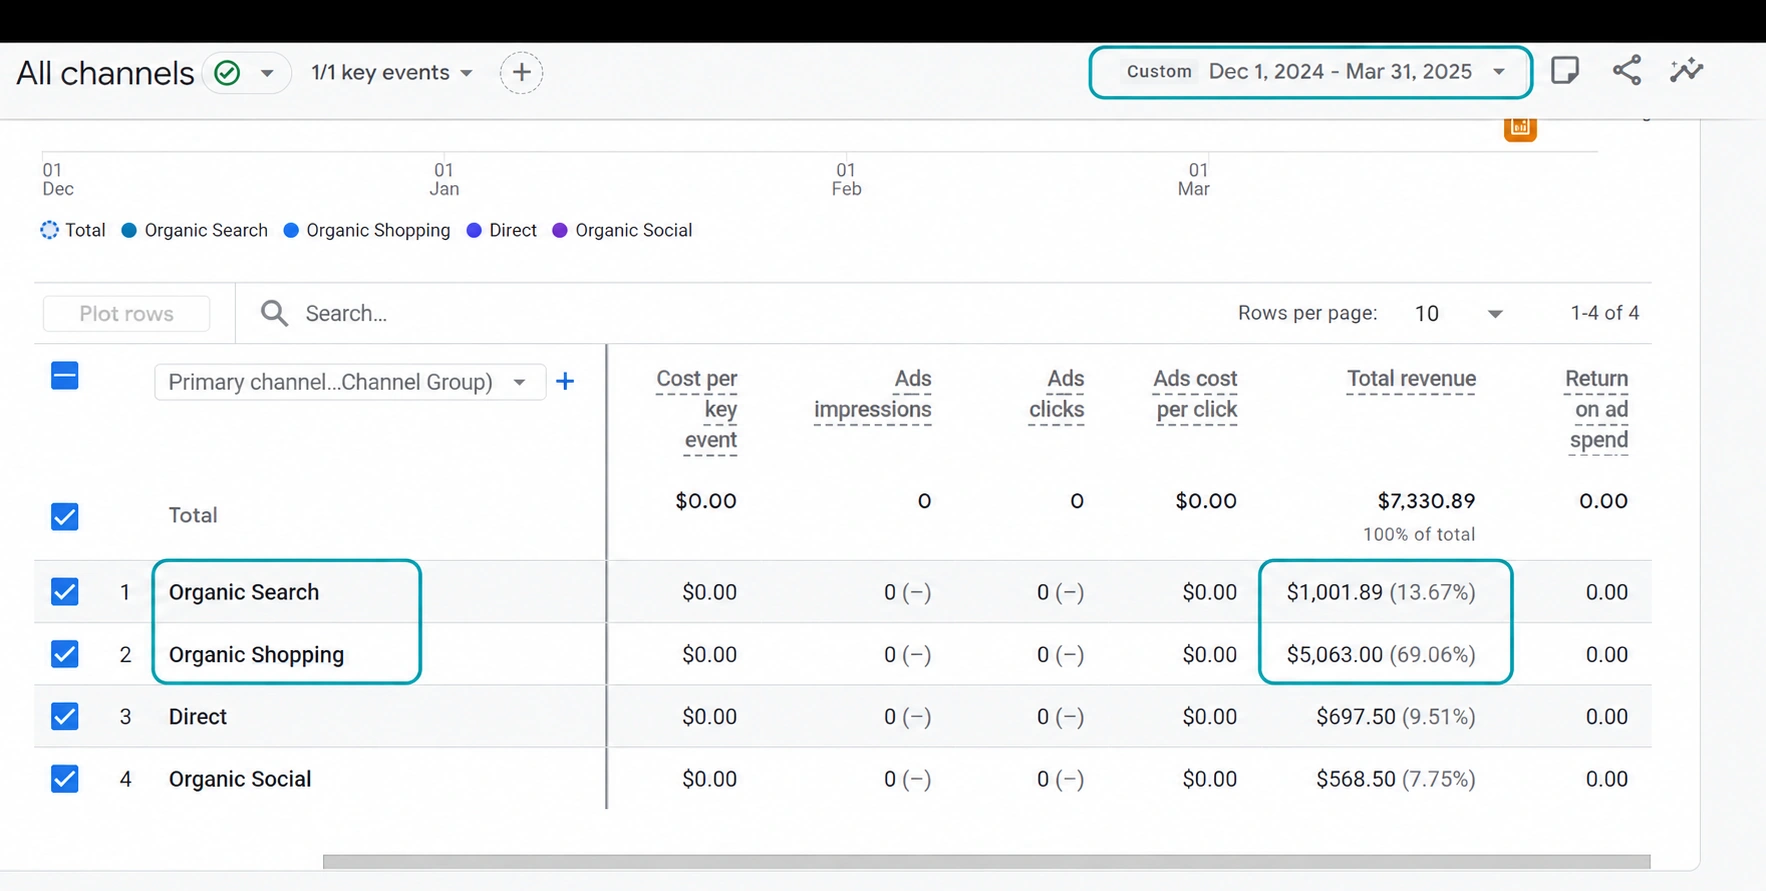Image resolution: width=1766 pixels, height=891 pixels.
Task: Sort by Ads cost per click column
Action: coord(1195,394)
